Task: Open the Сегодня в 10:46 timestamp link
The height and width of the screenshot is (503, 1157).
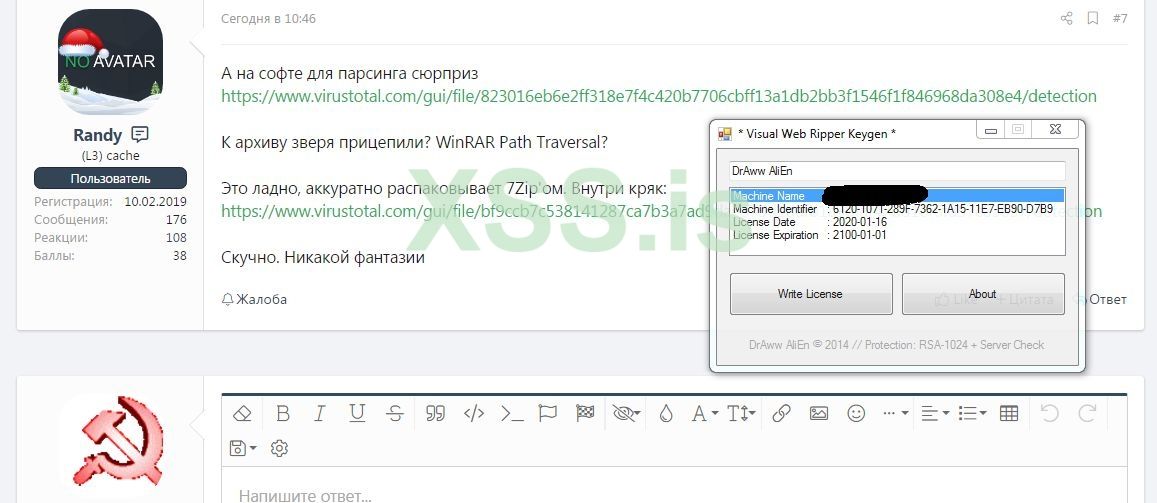Action: (269, 18)
